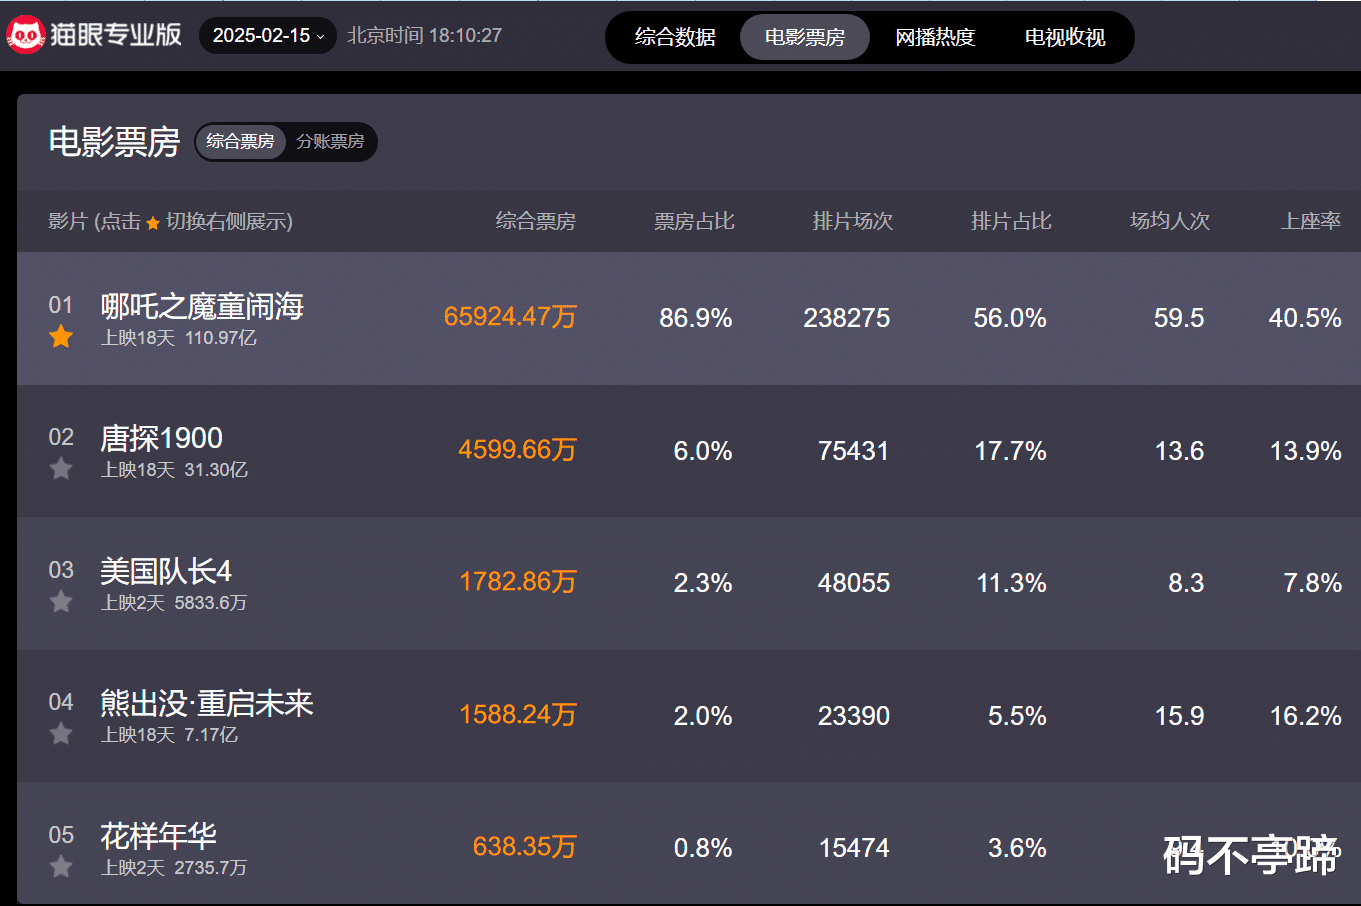Click the 17.7% screening share
The width and height of the screenshot is (1361, 906).
click(x=1011, y=451)
